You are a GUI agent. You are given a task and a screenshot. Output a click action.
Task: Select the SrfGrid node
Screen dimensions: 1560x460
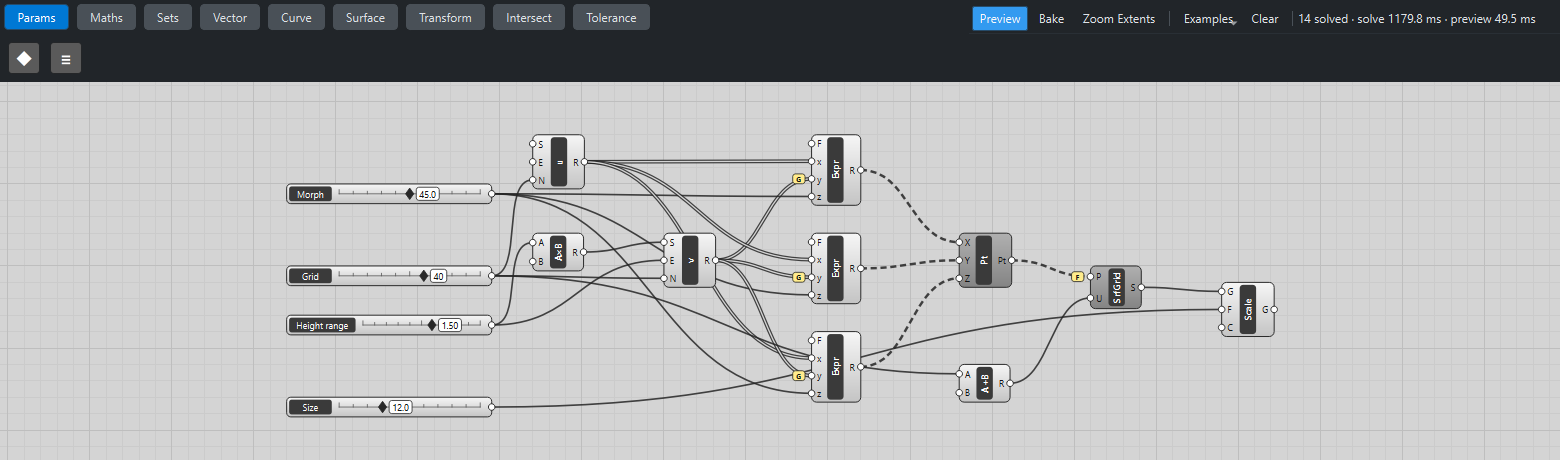click(x=1115, y=287)
